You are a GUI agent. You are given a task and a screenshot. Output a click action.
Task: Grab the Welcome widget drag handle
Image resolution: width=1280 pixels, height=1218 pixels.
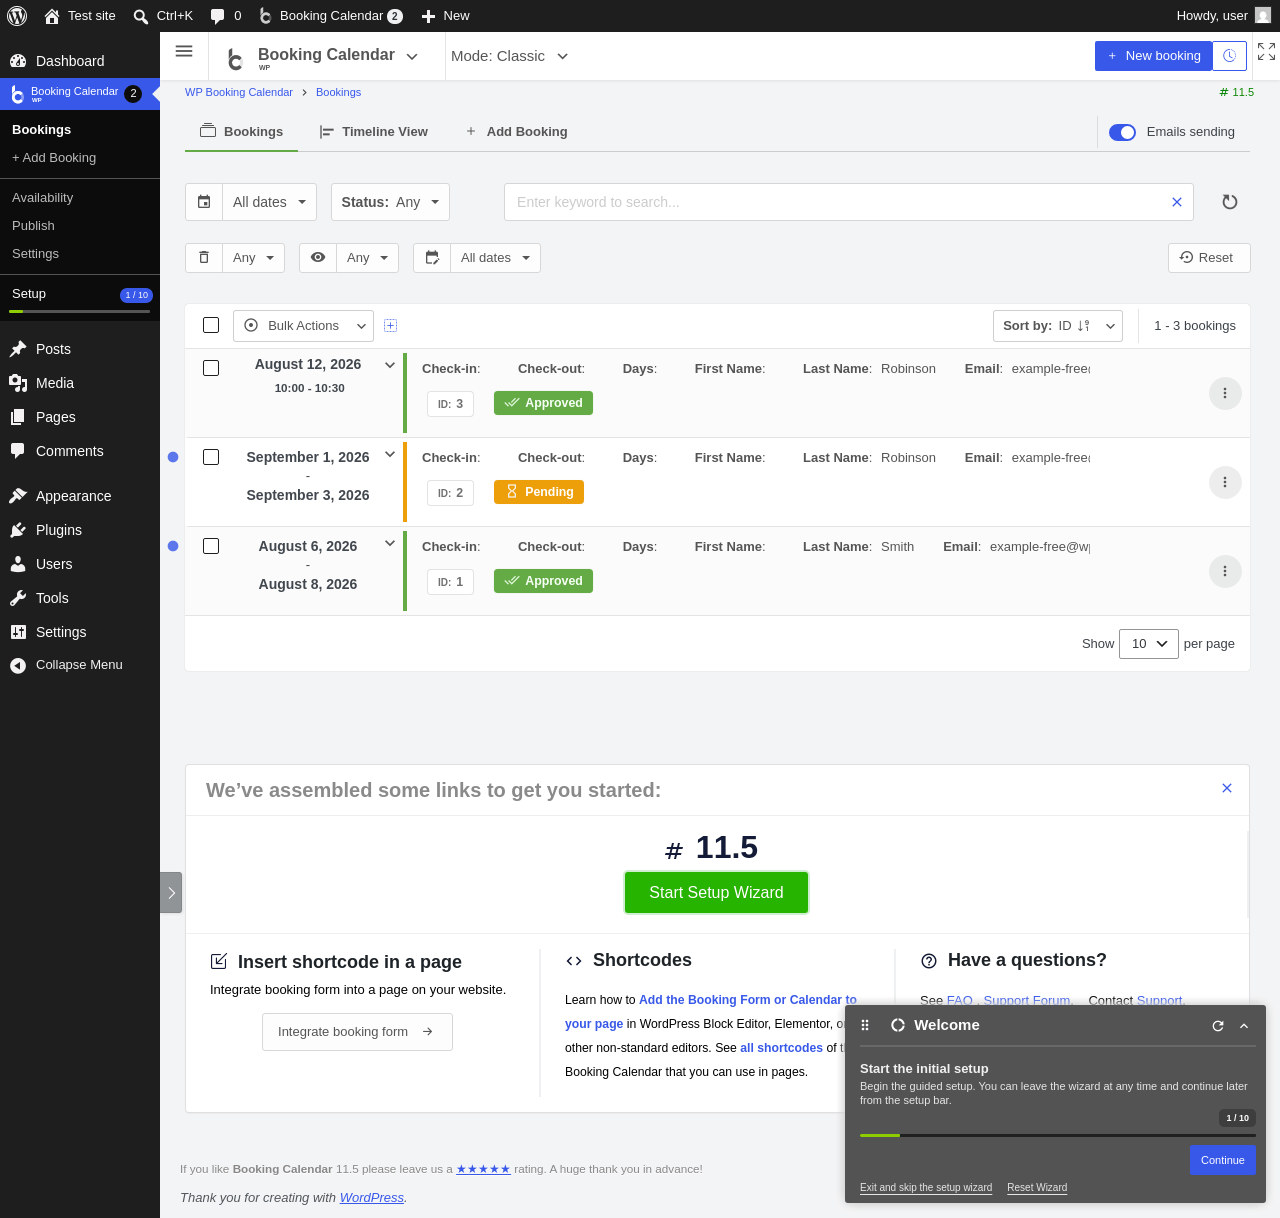(x=865, y=1025)
